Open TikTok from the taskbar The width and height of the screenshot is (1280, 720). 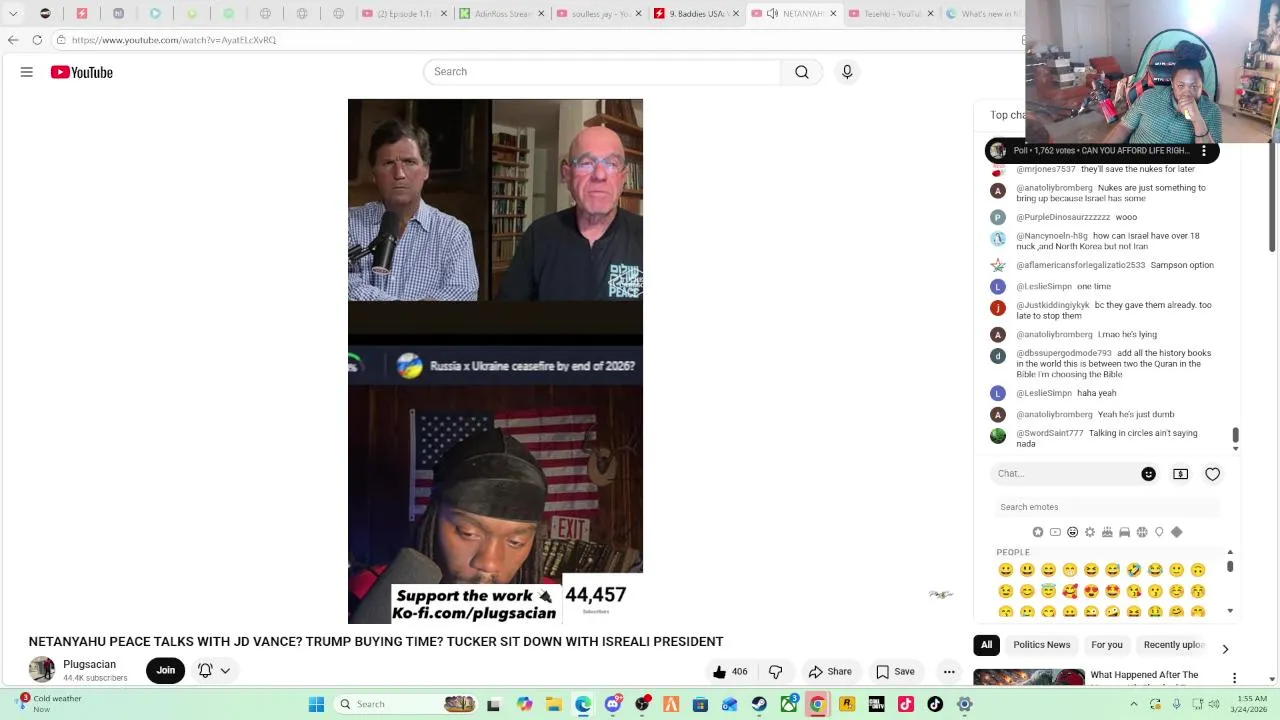pos(935,704)
